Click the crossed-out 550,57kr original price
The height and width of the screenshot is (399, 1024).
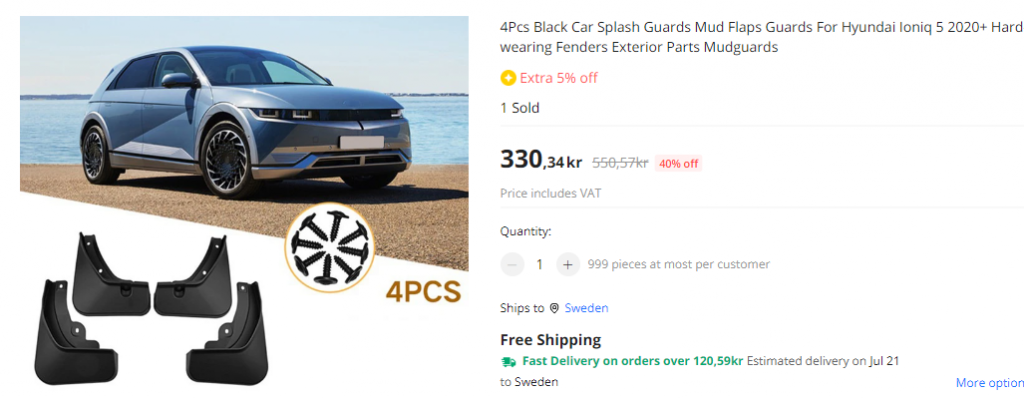(x=620, y=163)
